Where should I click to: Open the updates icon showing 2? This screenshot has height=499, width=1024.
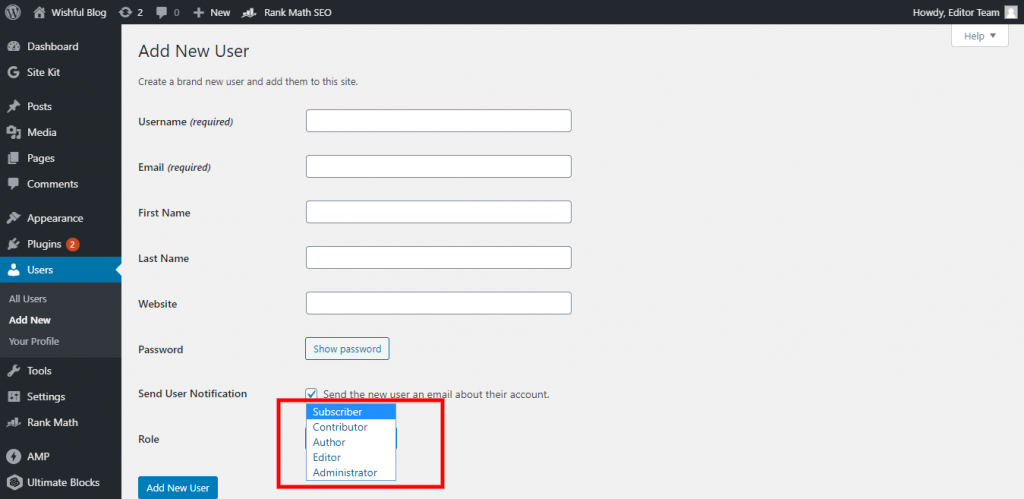(125, 12)
